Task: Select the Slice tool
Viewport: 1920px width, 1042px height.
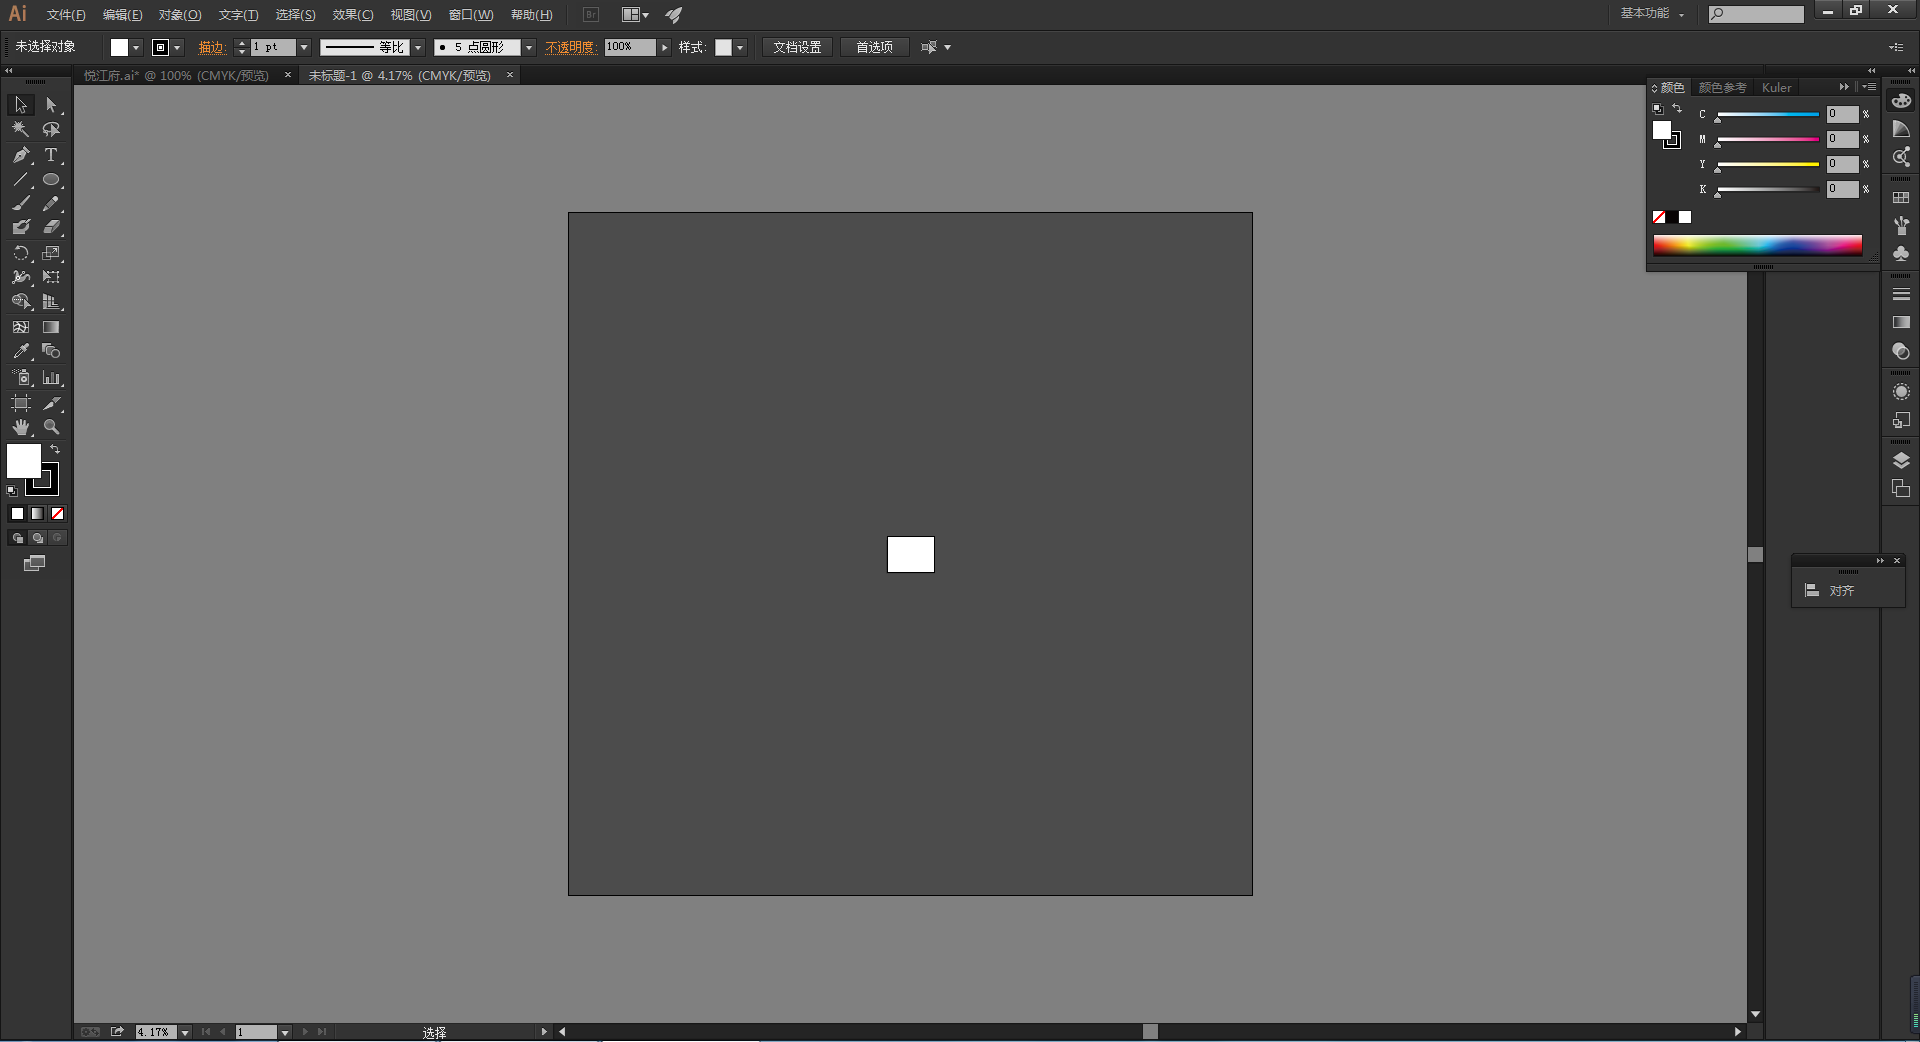Action: coord(51,403)
